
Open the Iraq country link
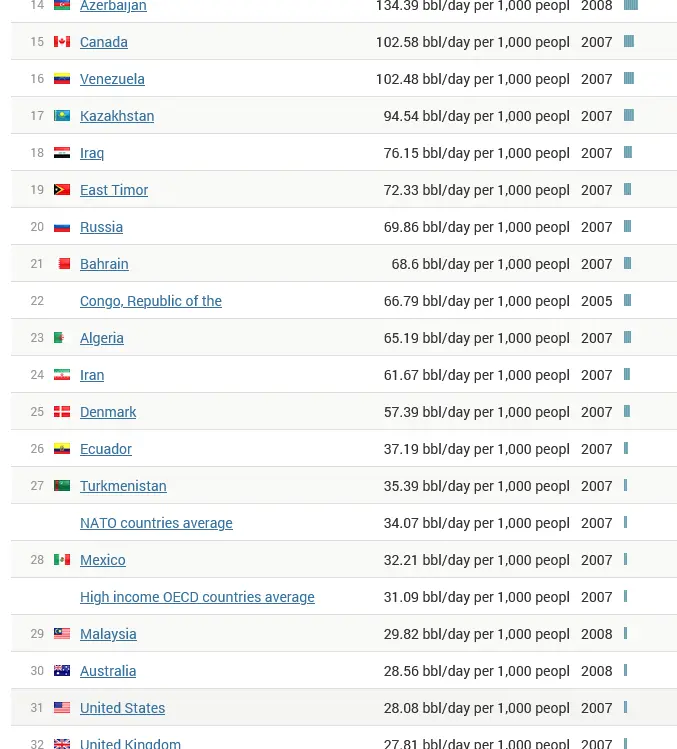tap(92, 153)
